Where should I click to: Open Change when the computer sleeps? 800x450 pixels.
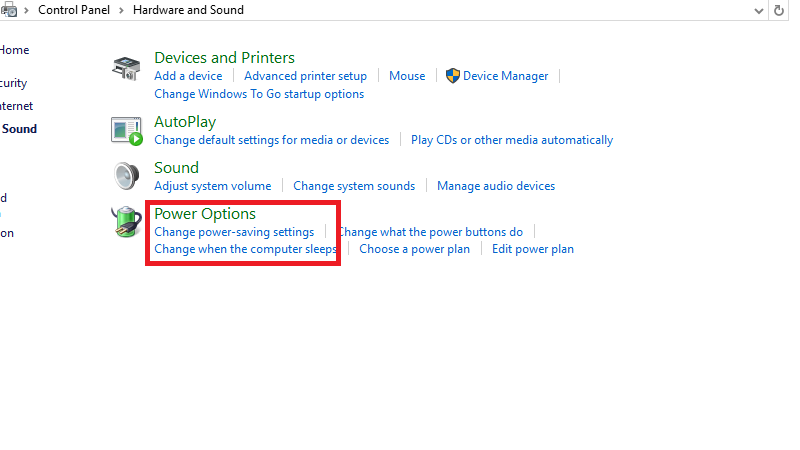pos(245,249)
